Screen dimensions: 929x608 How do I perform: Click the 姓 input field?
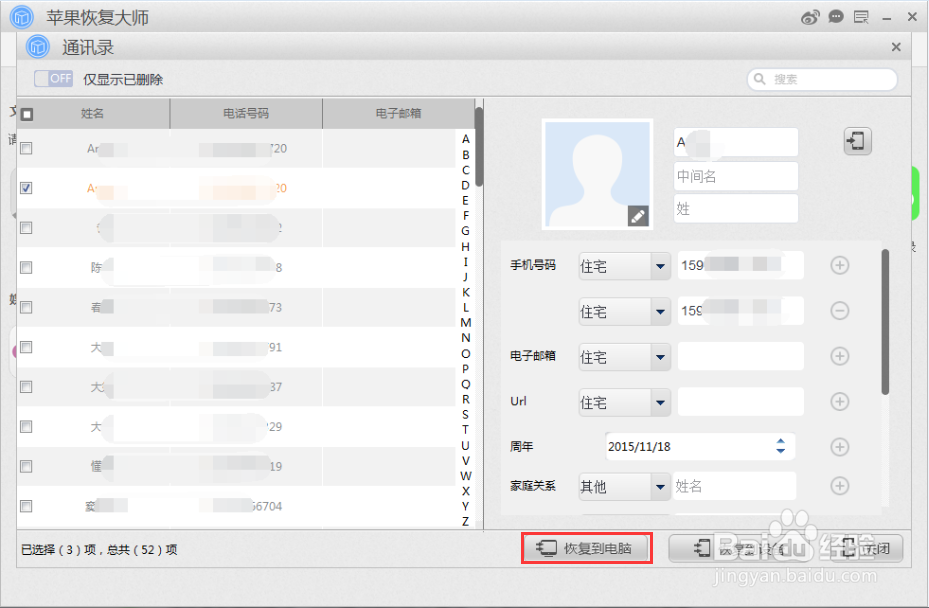click(736, 209)
